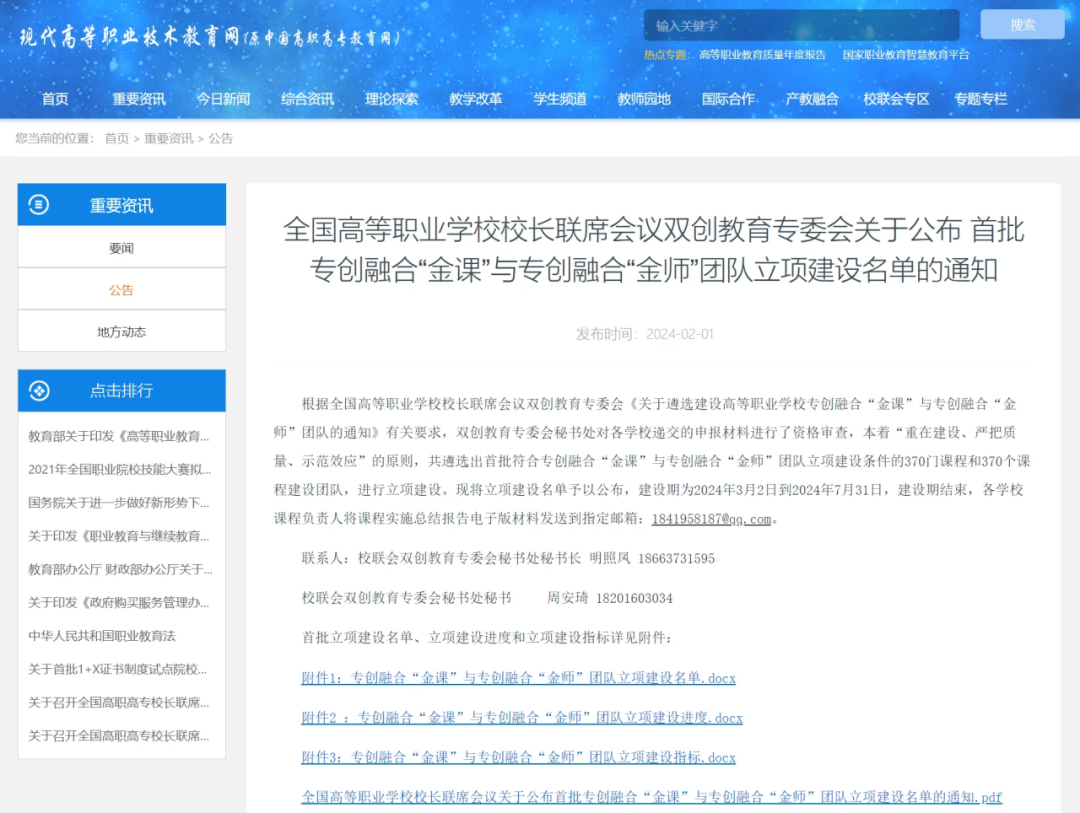
Task: Switch to the 学生频道 section
Action: click(x=561, y=99)
